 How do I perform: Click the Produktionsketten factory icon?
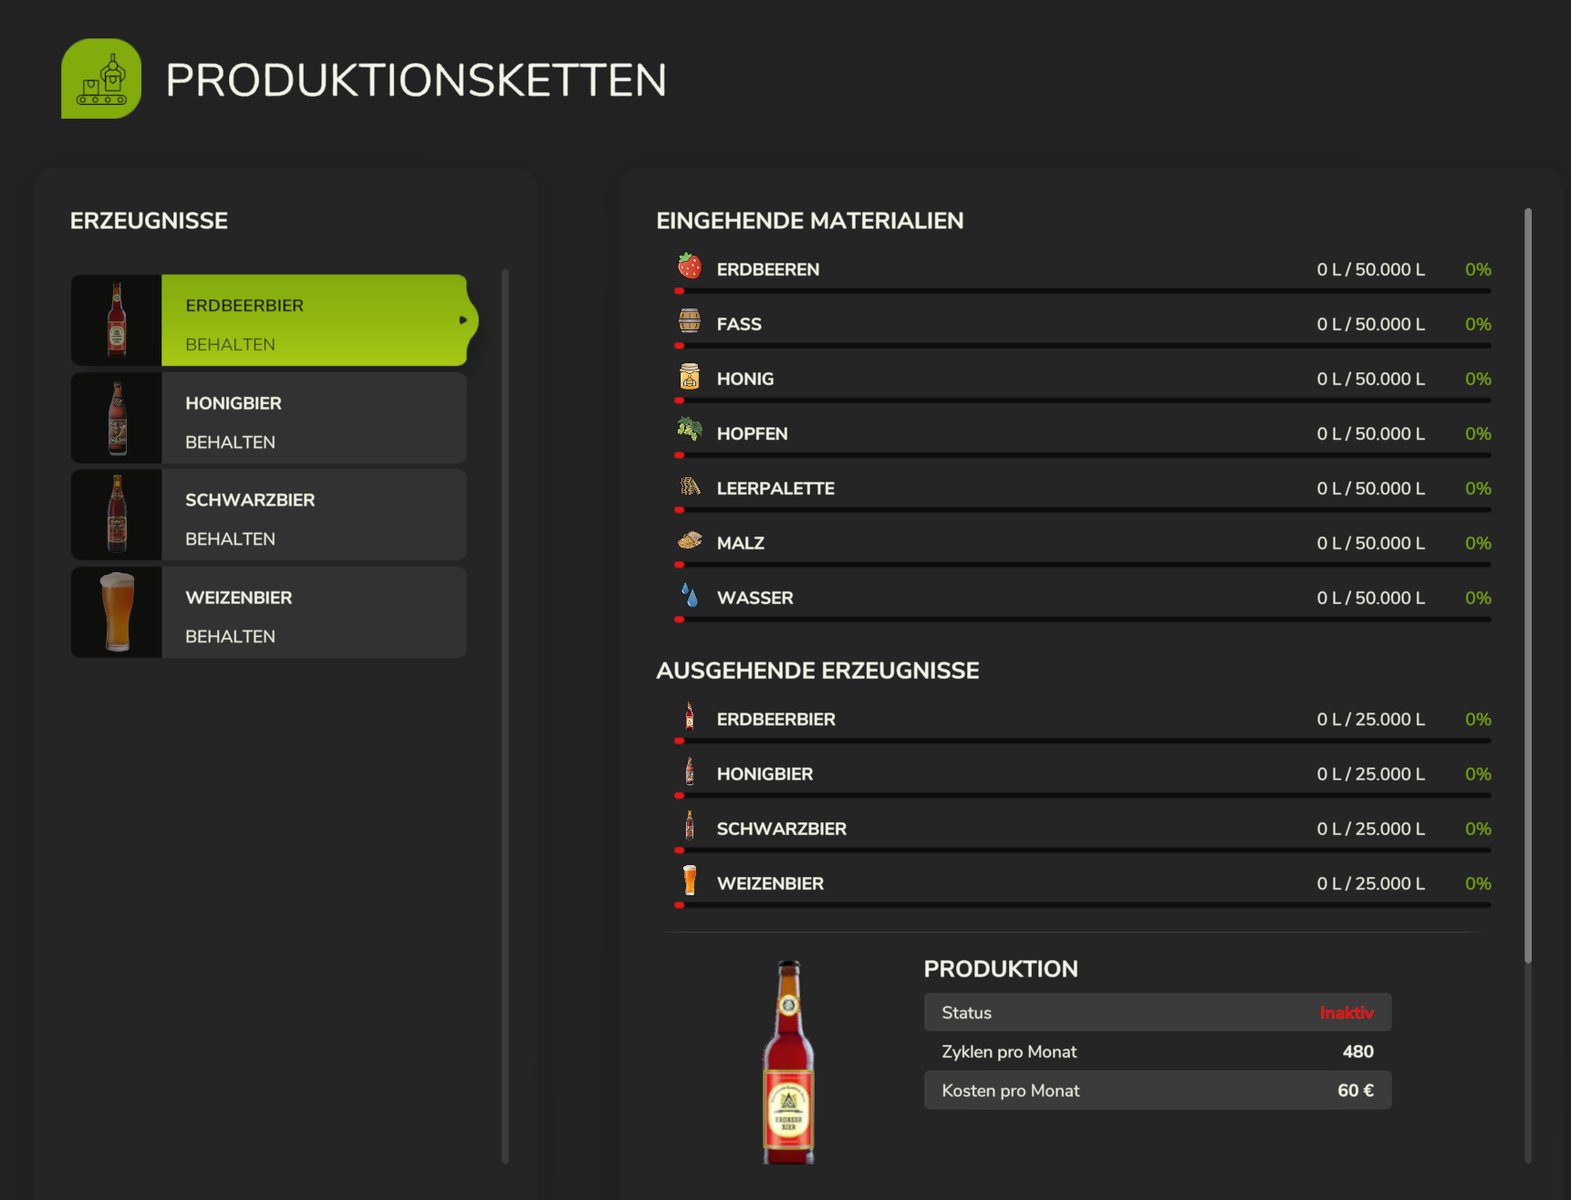[x=101, y=79]
